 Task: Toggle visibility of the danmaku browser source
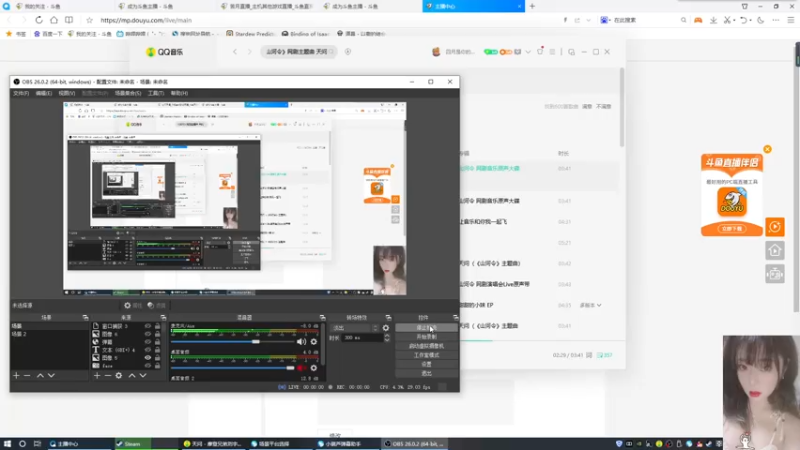click(x=147, y=342)
